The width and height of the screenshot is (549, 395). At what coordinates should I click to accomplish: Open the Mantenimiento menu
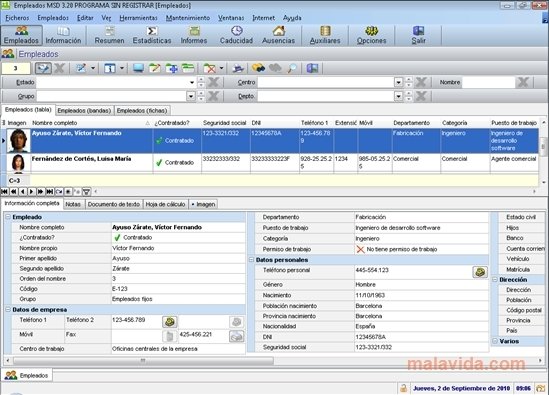pos(188,18)
